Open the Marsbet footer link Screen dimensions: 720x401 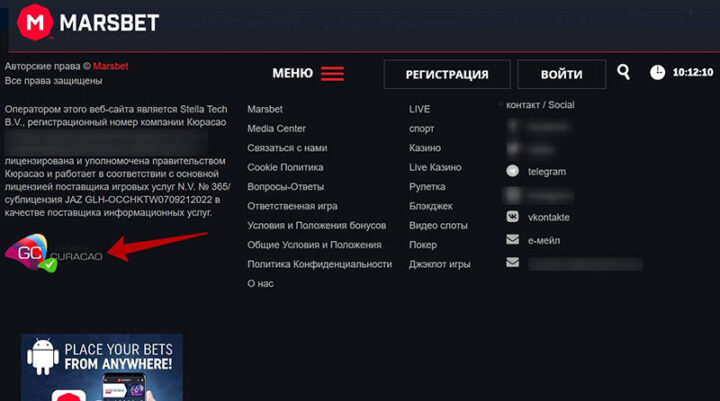point(265,109)
